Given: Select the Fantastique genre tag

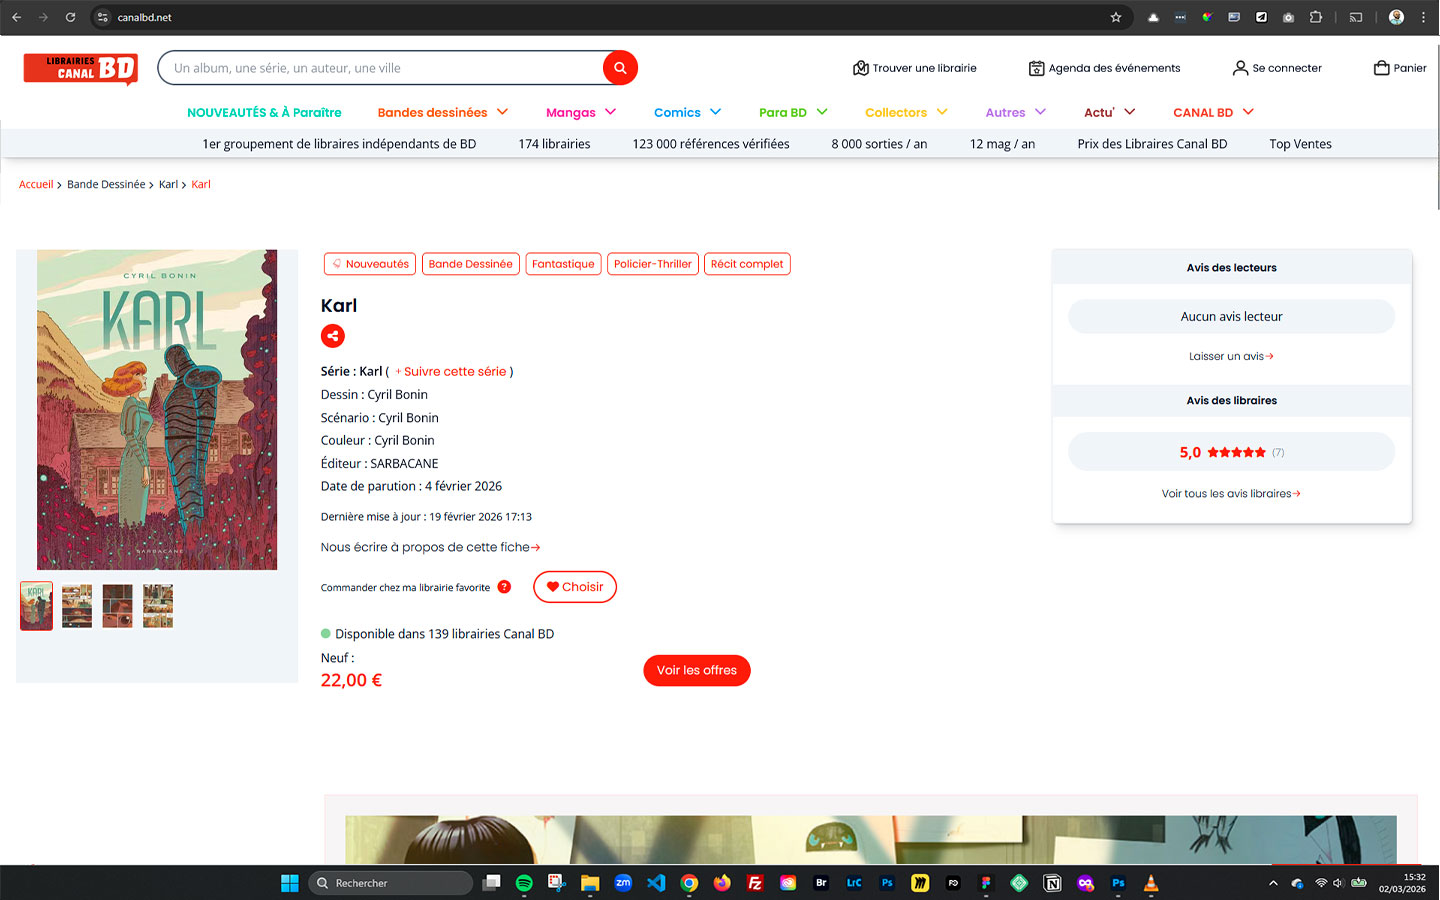Looking at the screenshot, I should coord(563,264).
